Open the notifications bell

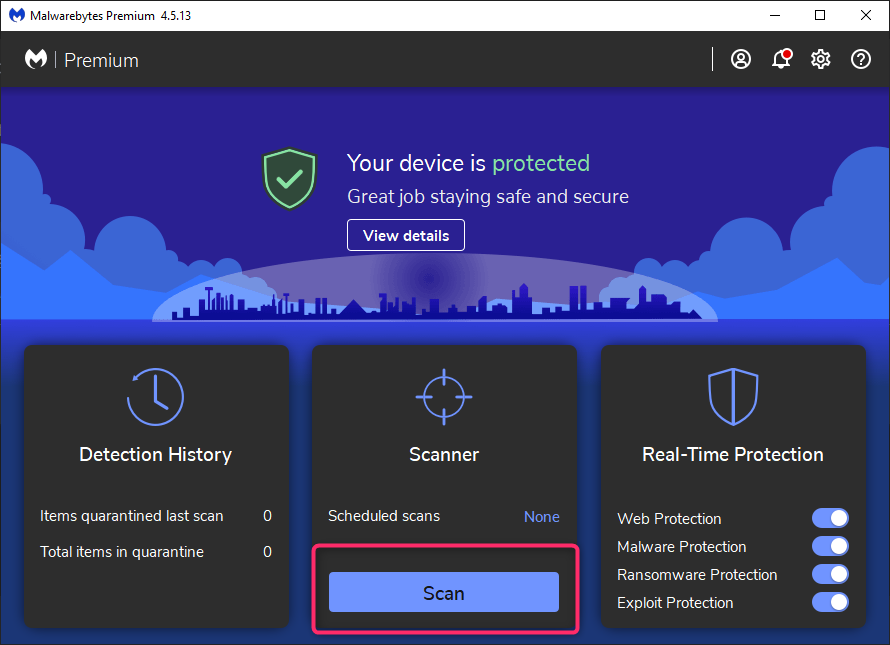click(x=782, y=59)
